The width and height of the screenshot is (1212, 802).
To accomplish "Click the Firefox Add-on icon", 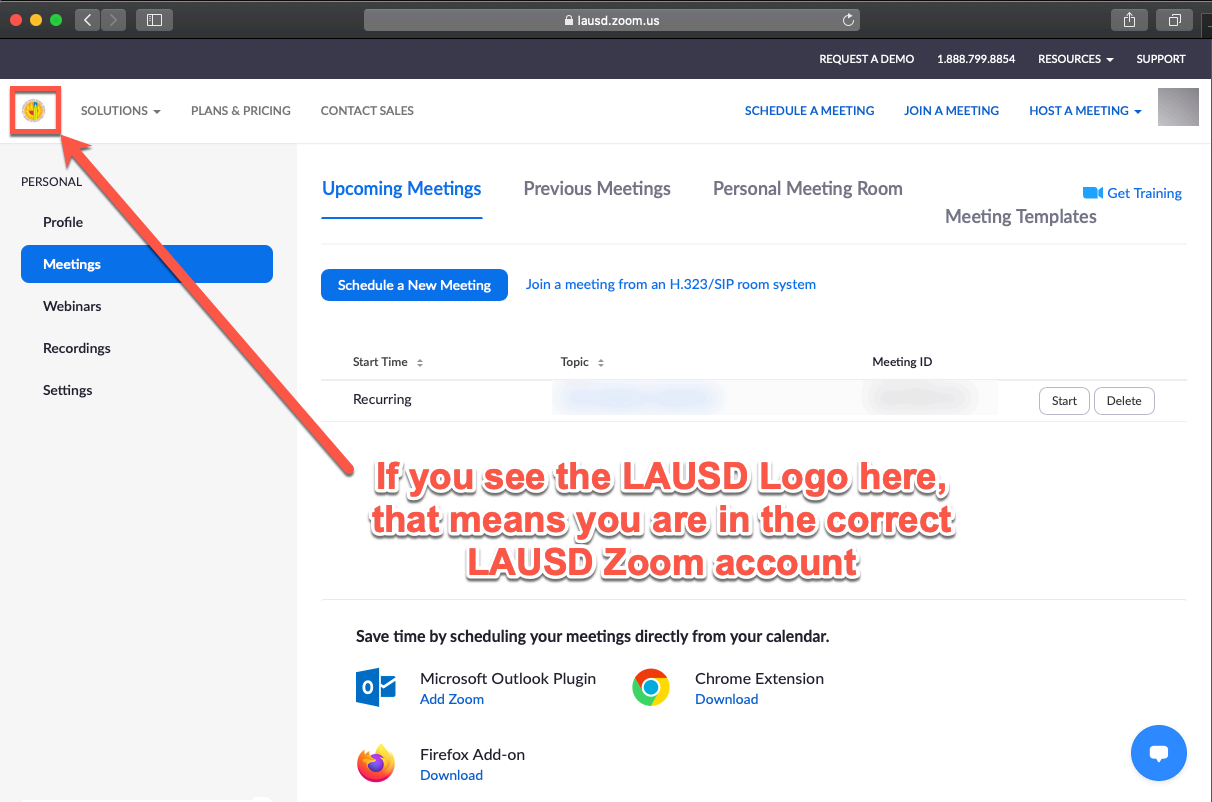I will coord(375,762).
